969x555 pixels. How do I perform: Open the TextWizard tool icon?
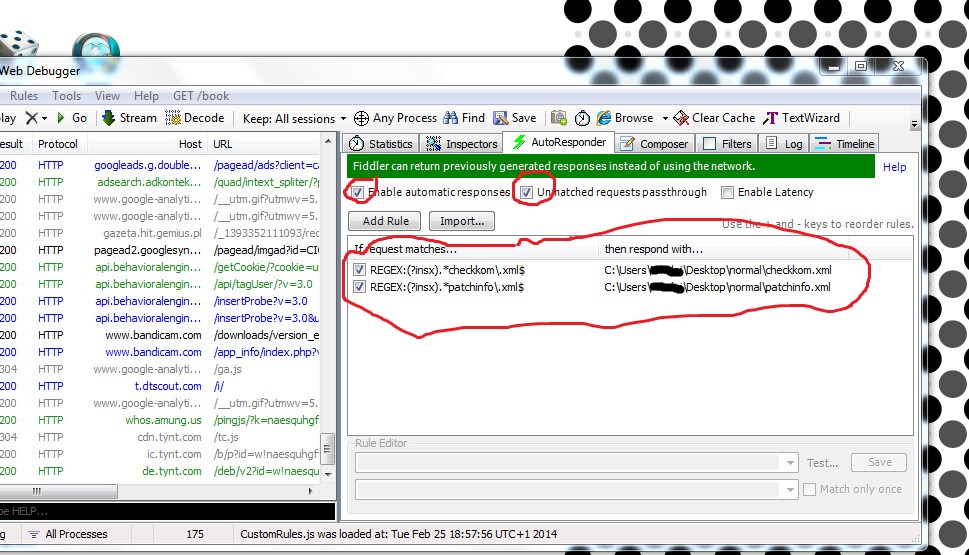[771, 117]
